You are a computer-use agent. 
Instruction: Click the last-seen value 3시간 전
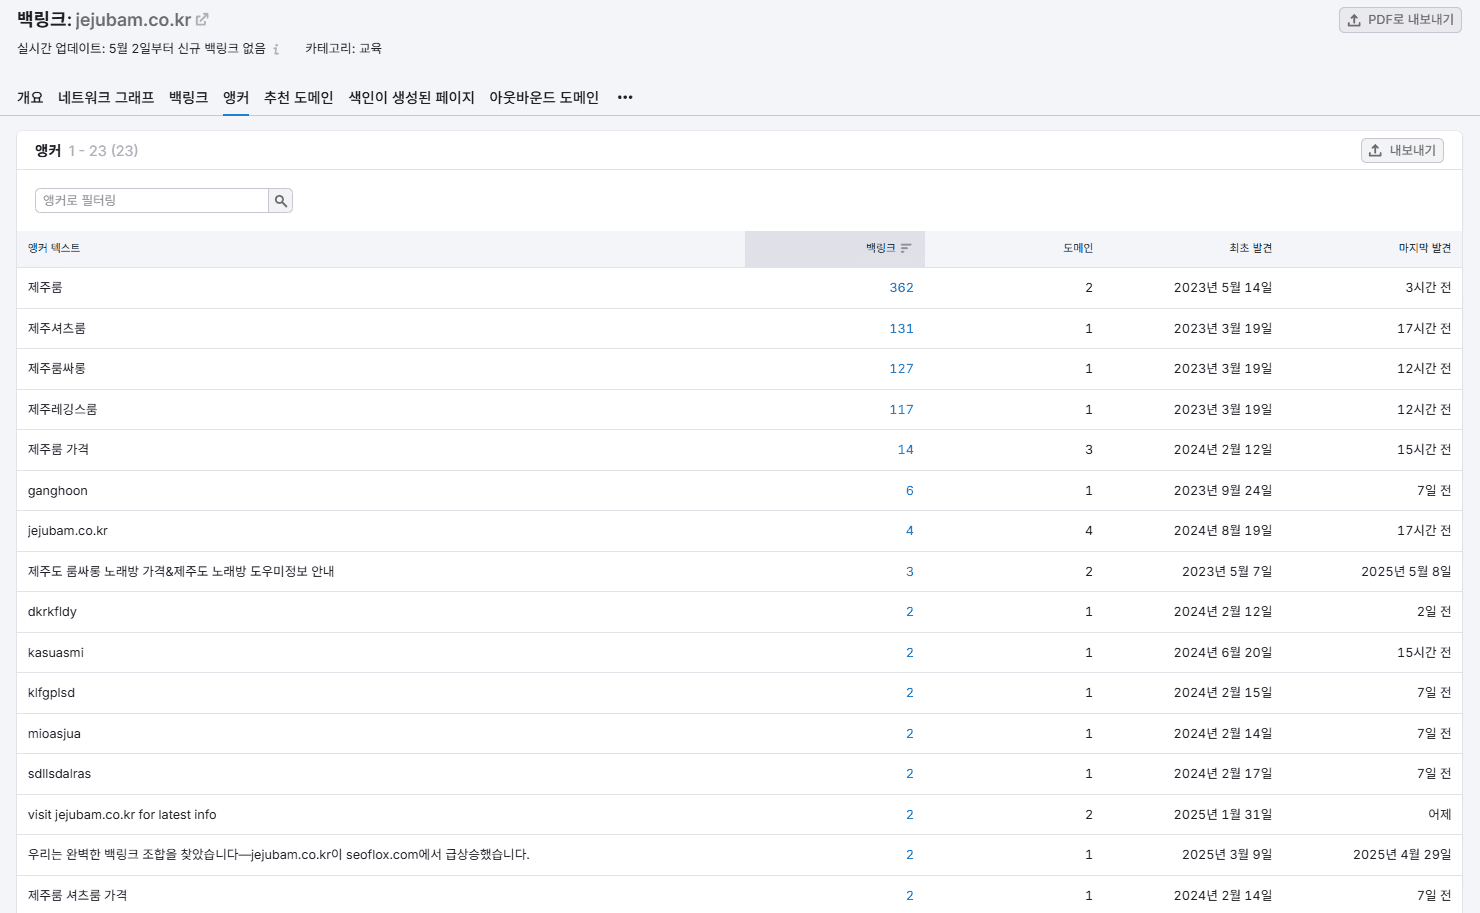[x=1428, y=288]
